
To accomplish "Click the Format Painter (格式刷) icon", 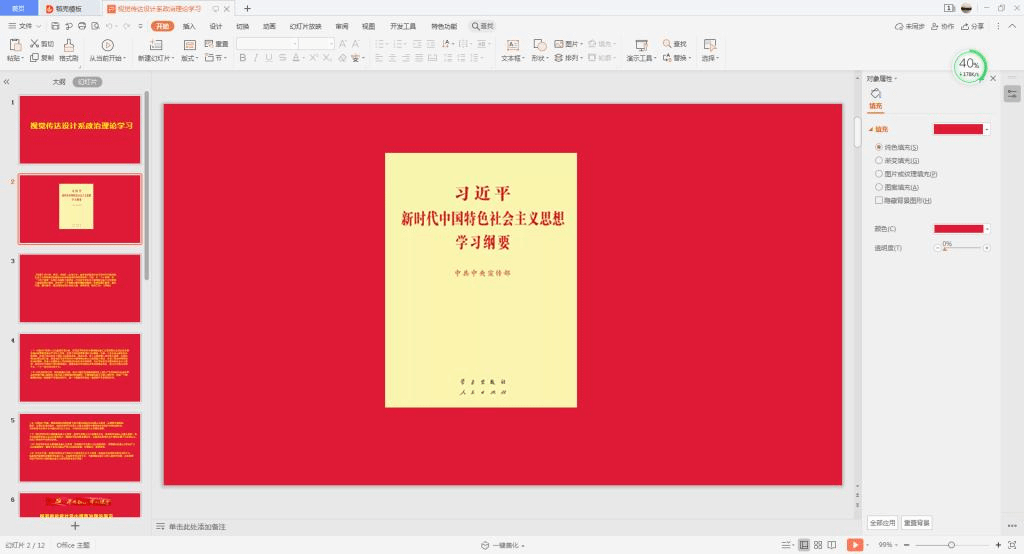I will pyautogui.click(x=69, y=45).
